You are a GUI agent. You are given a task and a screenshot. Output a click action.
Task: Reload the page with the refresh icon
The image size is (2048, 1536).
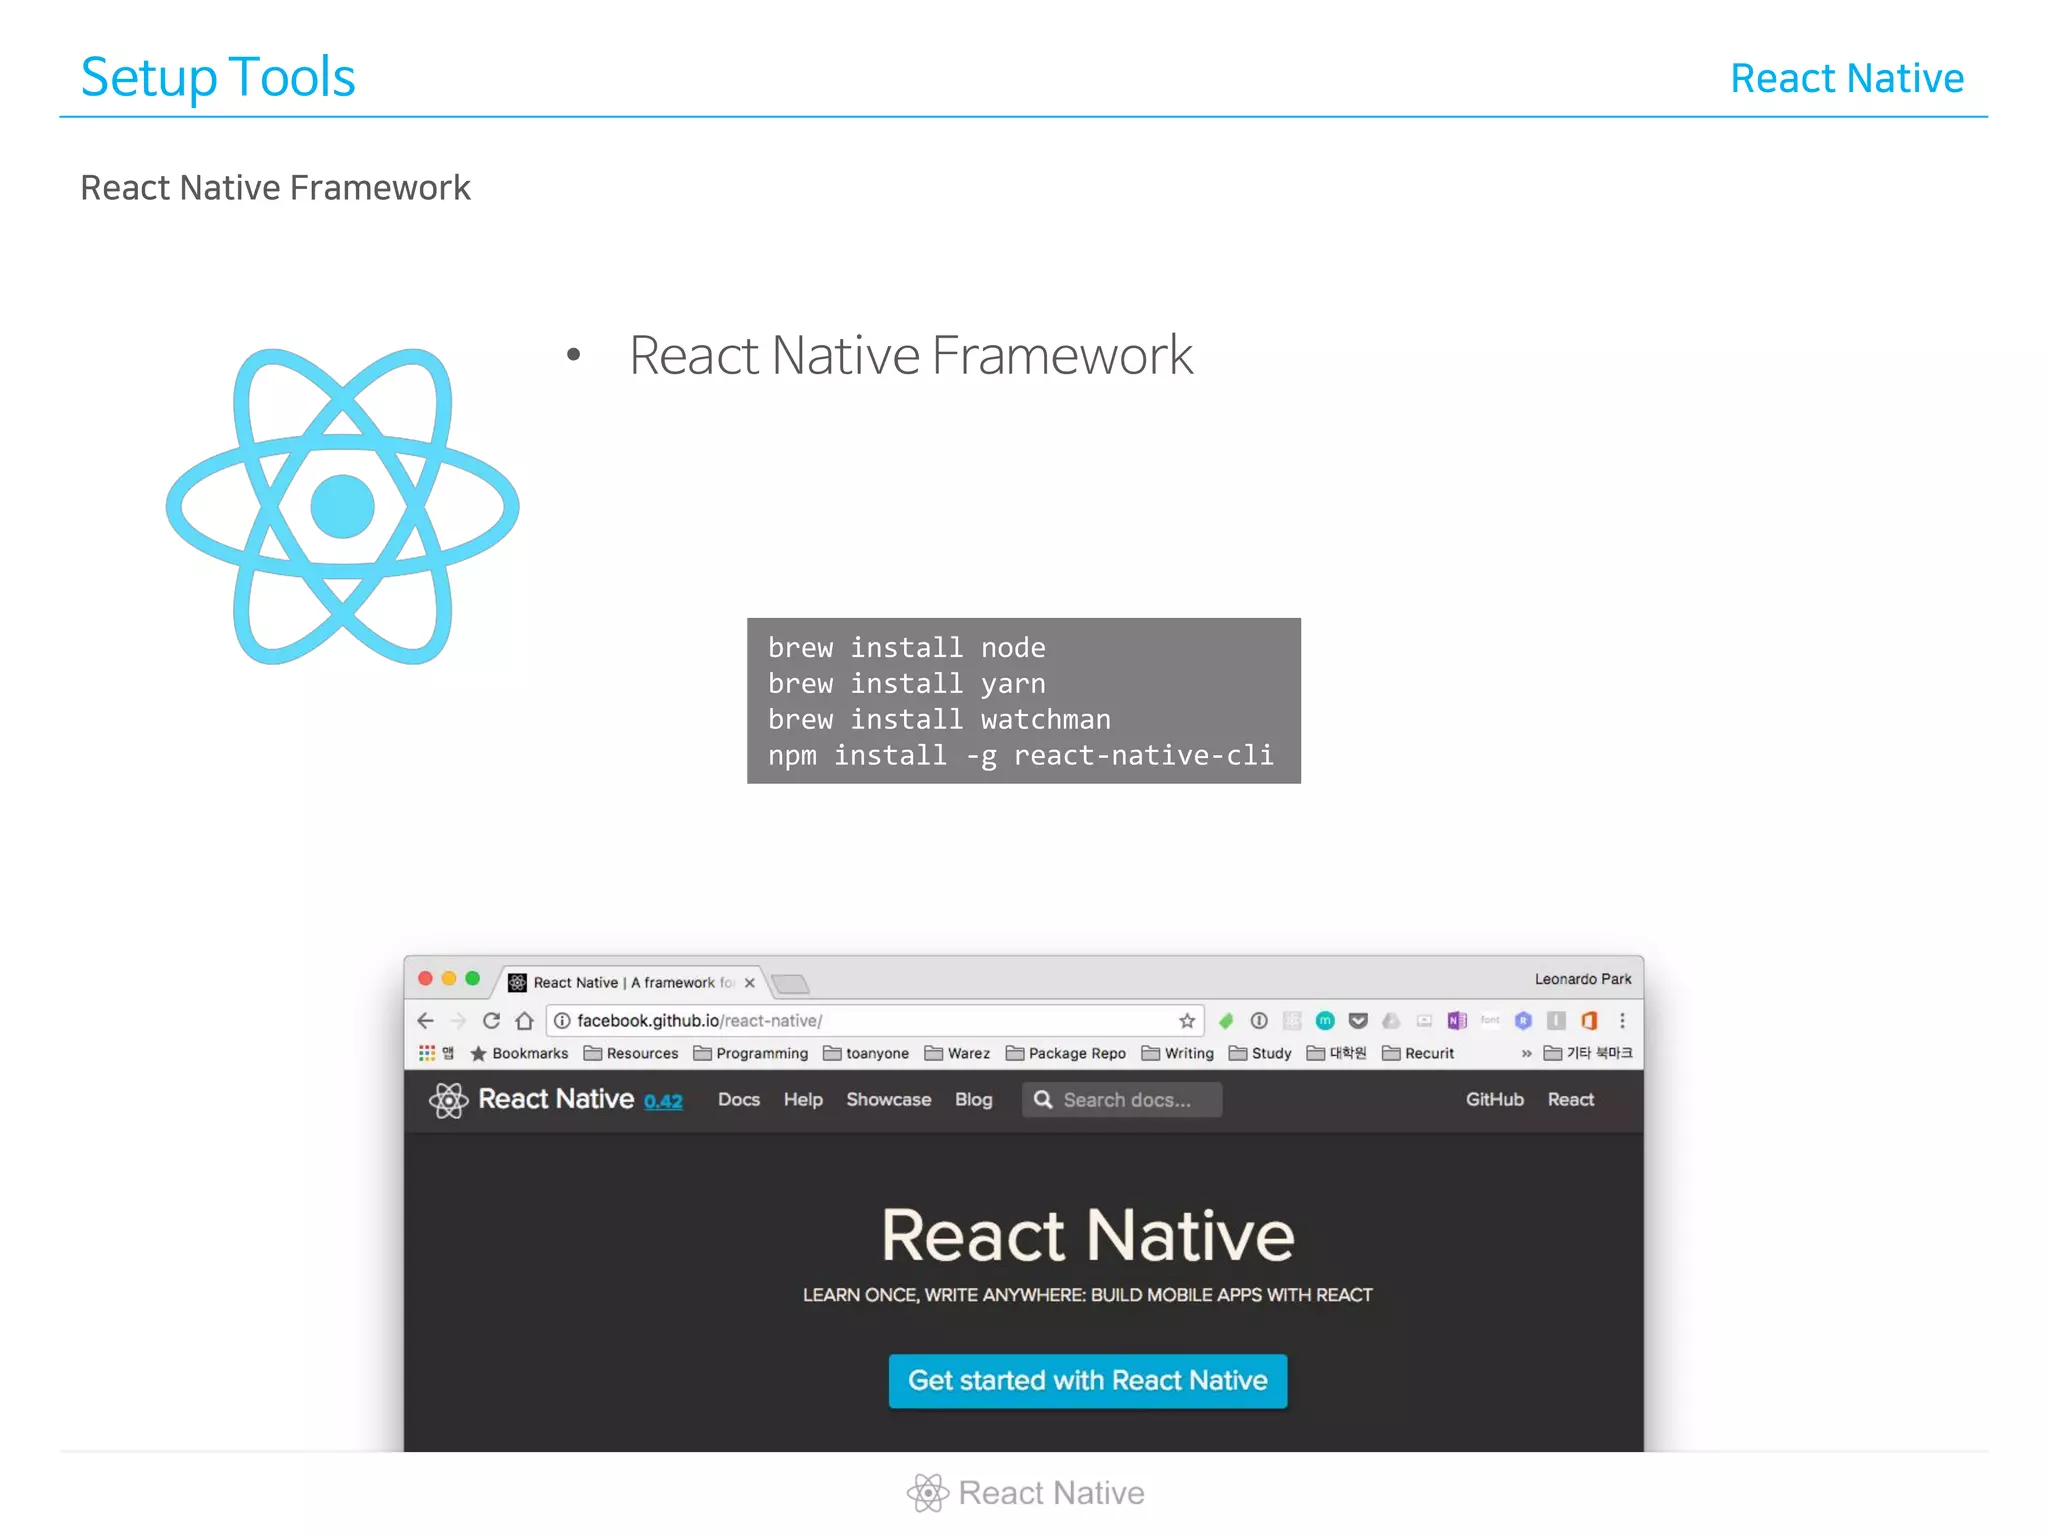(491, 1021)
